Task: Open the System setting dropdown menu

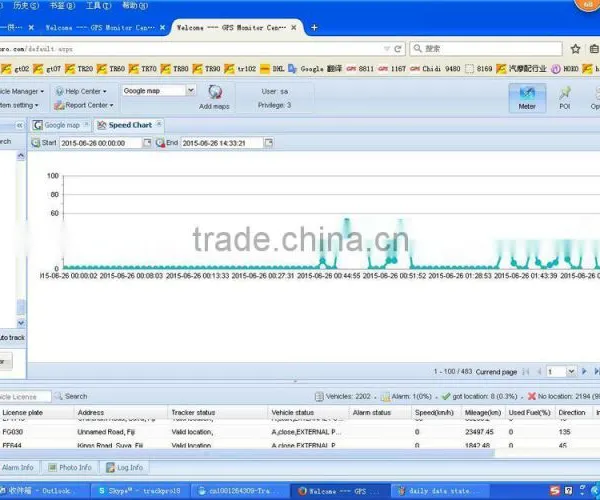Action: pos(20,105)
